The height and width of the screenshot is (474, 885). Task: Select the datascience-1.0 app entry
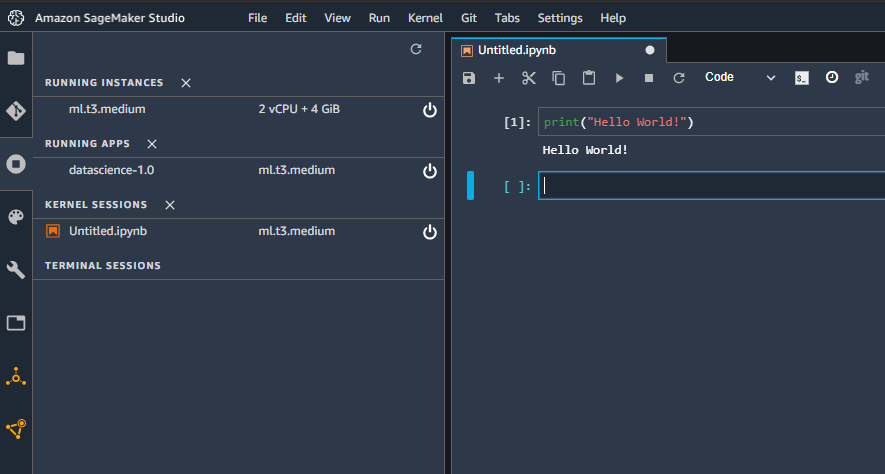(x=238, y=170)
